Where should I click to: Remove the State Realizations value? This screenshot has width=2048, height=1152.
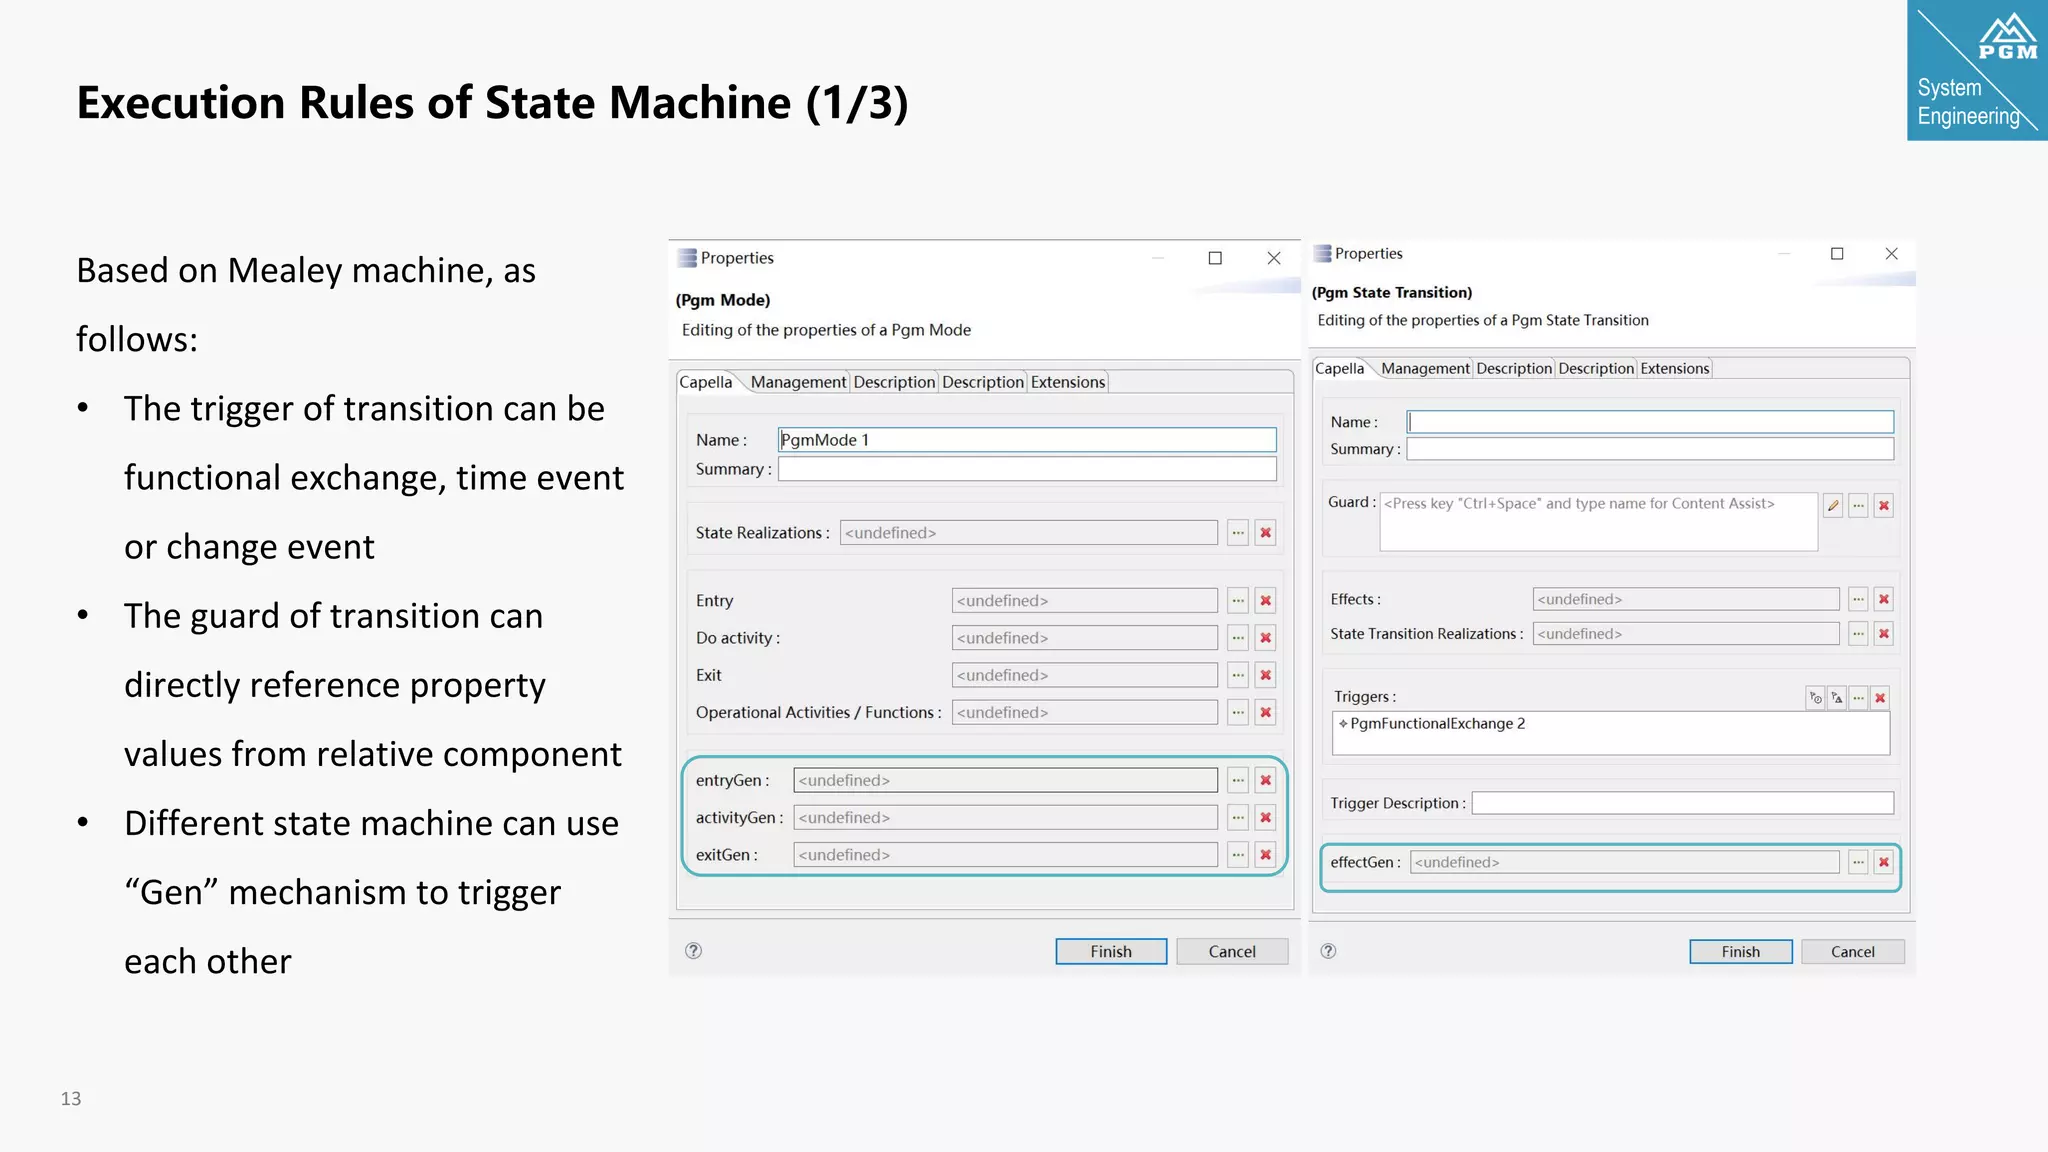click(x=1266, y=533)
